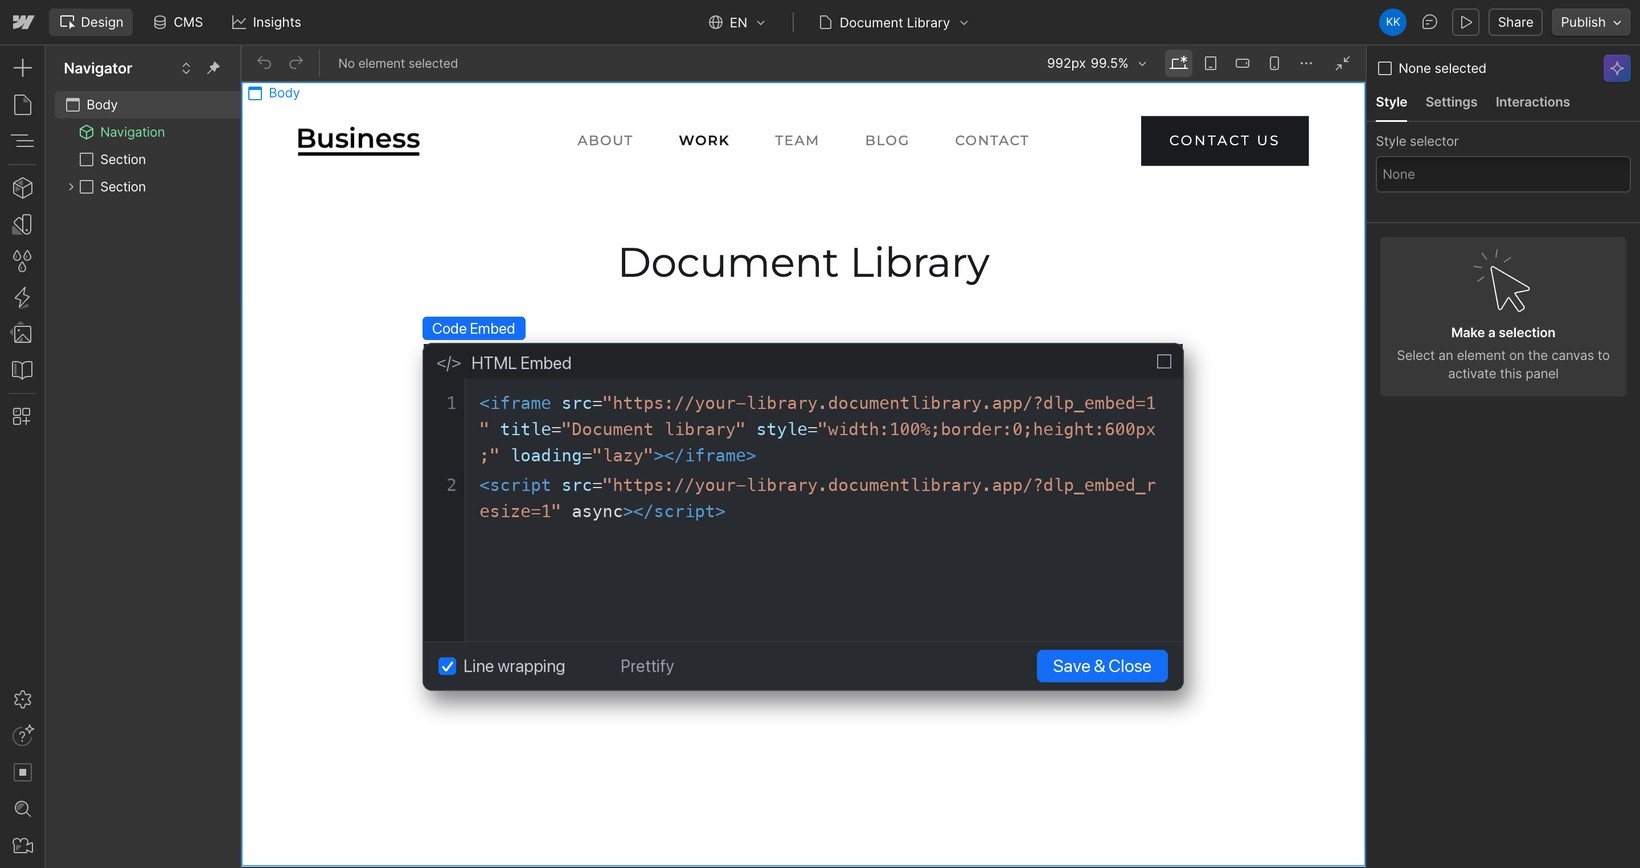The image size is (1640, 868).
Task: Open site Settings gear
Action: [22, 700]
